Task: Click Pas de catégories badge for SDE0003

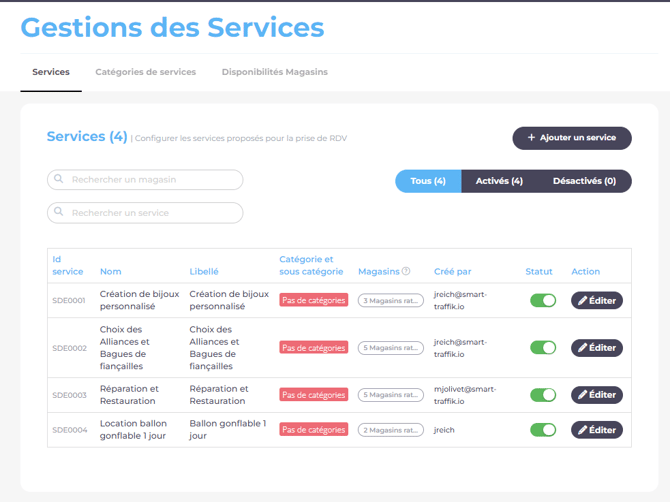Action: pos(314,394)
